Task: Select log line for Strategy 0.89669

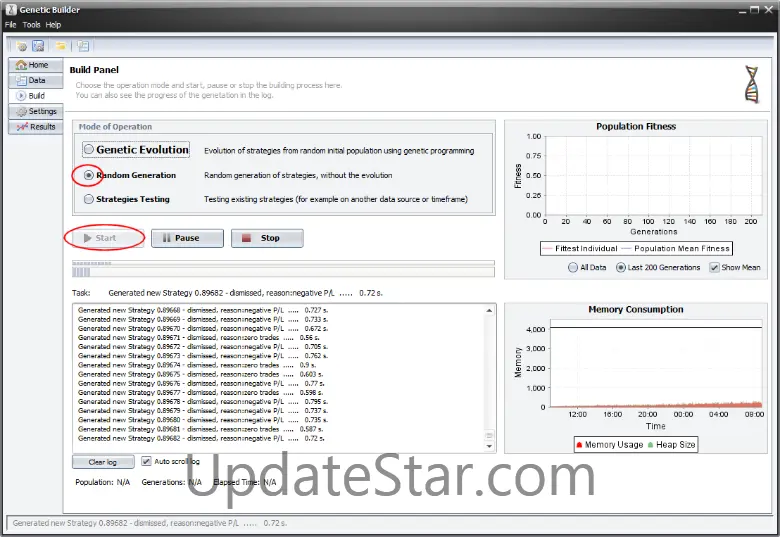Action: pyautogui.click(x=203, y=319)
